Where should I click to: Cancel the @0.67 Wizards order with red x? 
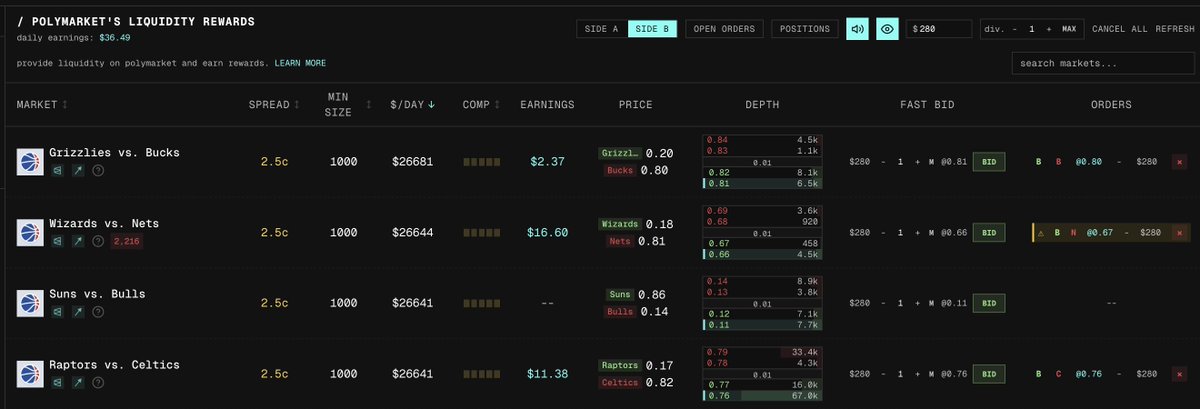pos(1179,233)
